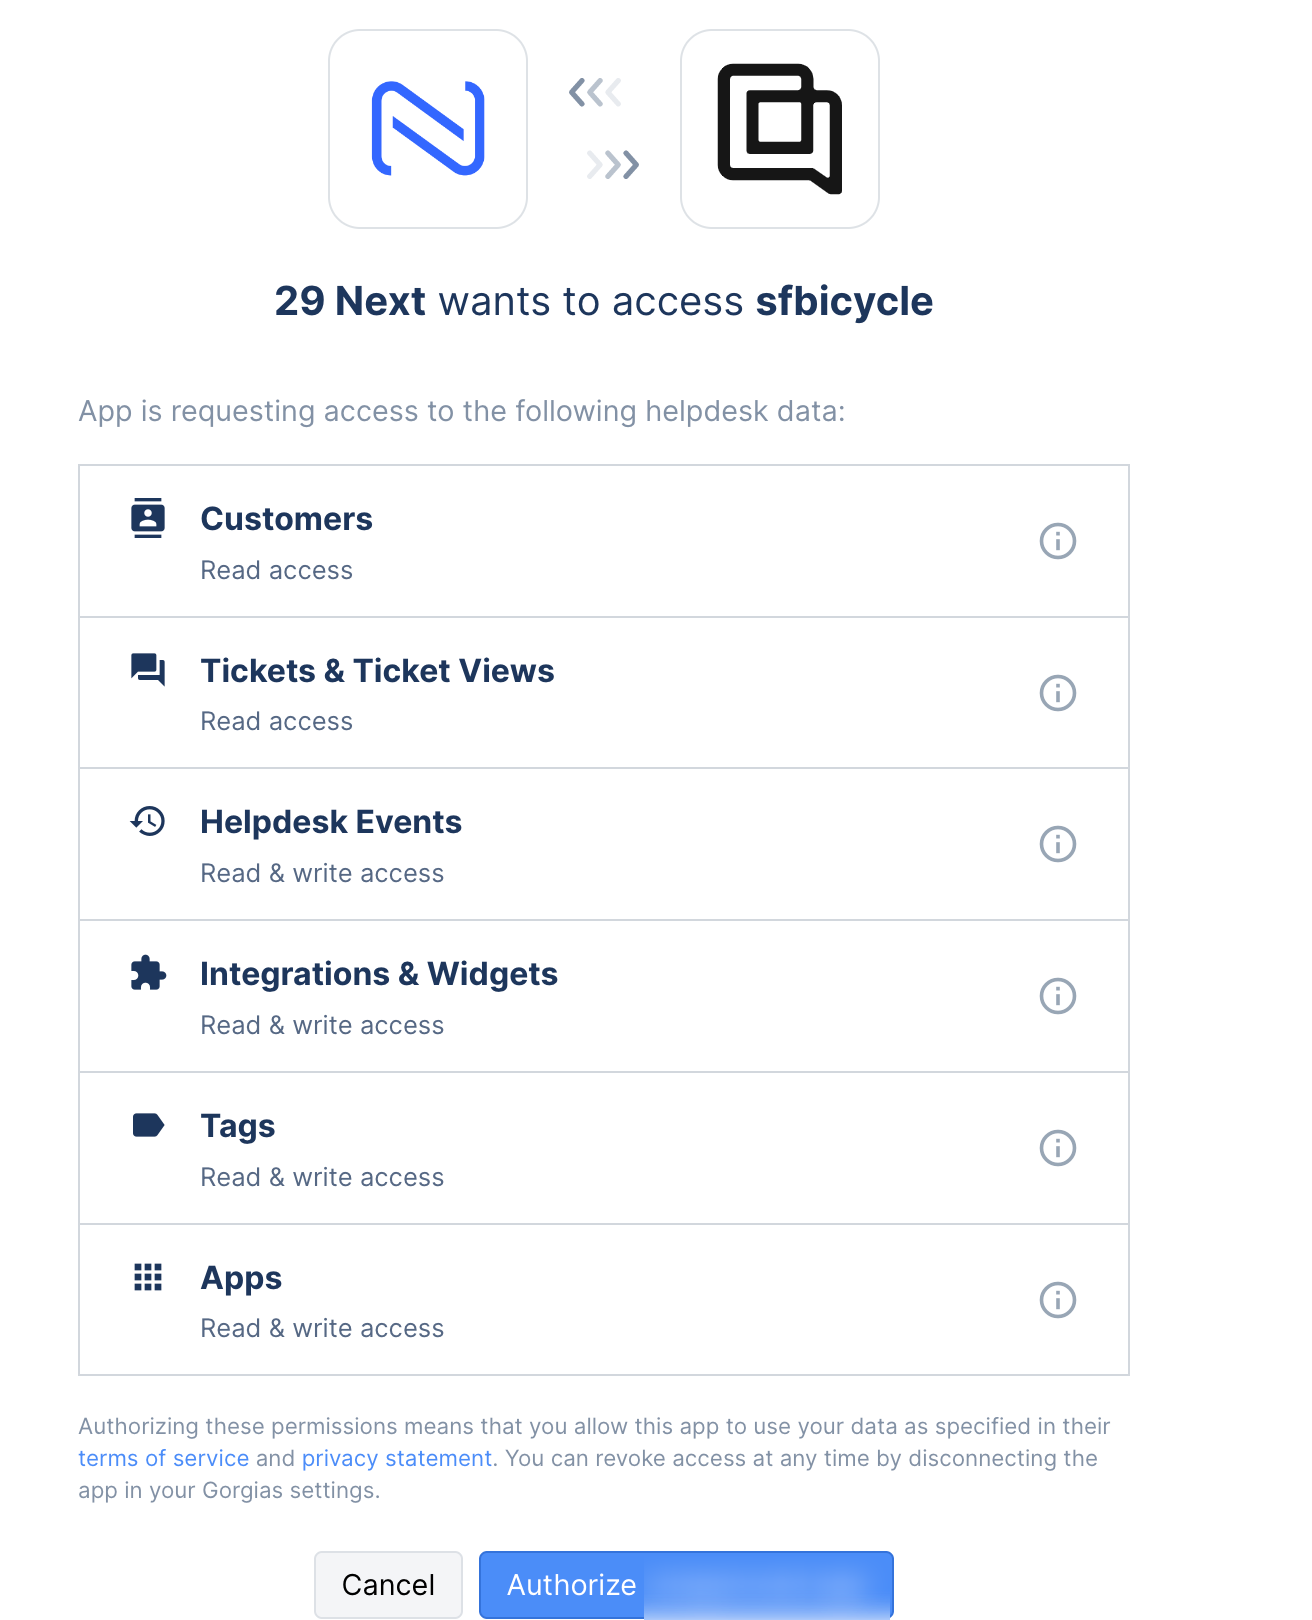Authorize 29 Next access
The image size is (1312, 1620).
click(686, 1585)
